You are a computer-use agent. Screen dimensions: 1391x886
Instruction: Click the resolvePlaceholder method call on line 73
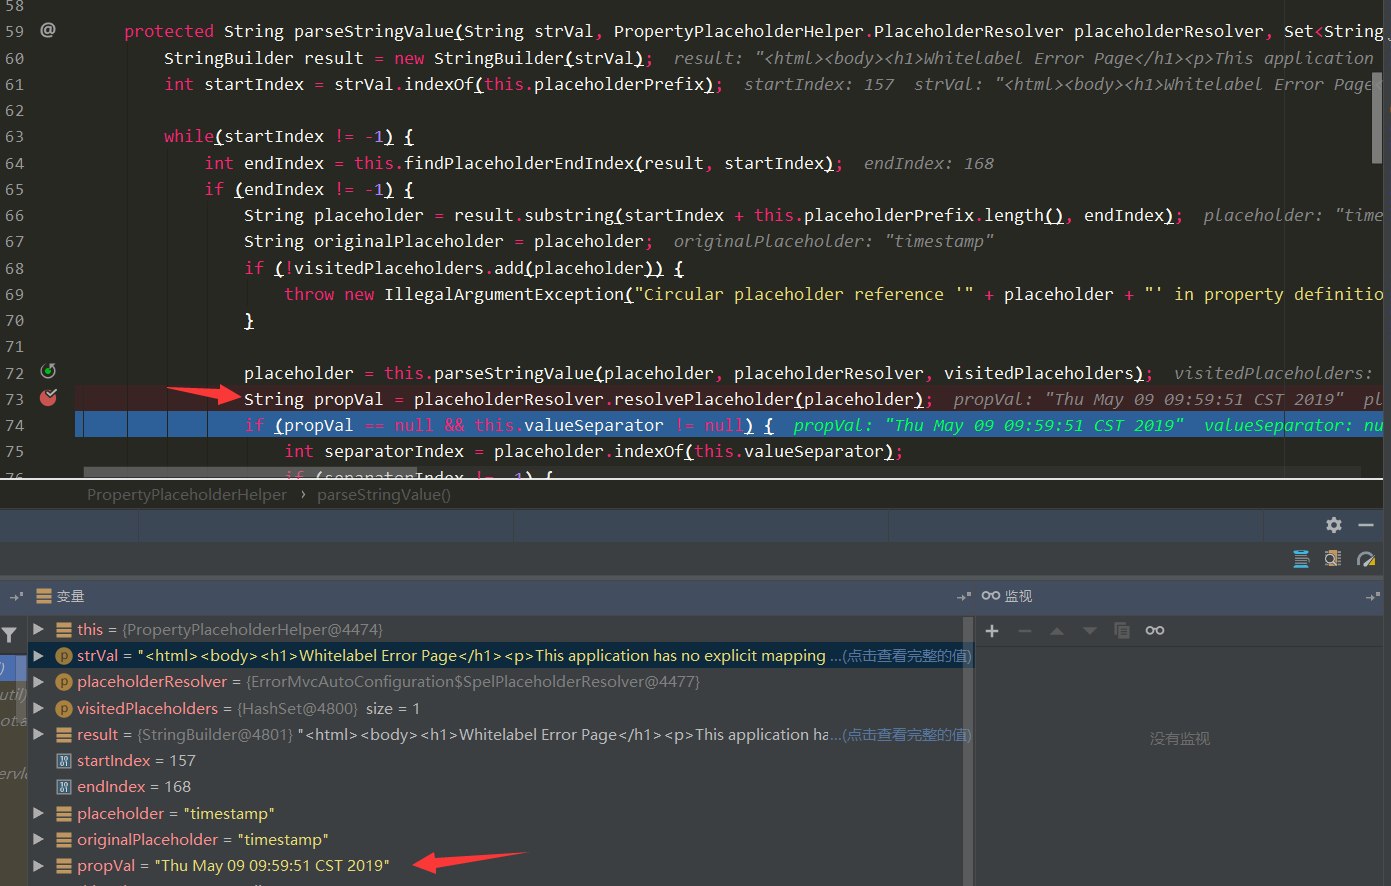(704, 399)
